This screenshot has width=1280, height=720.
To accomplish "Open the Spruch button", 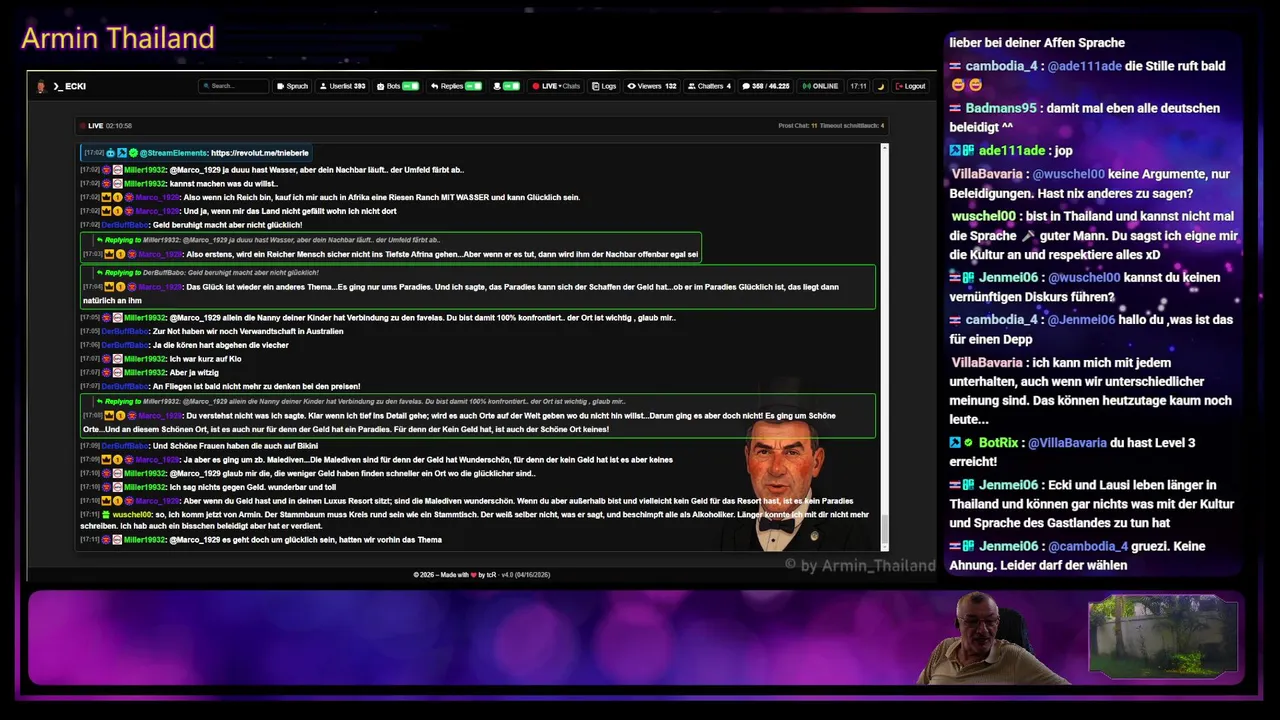I will 292,86.
